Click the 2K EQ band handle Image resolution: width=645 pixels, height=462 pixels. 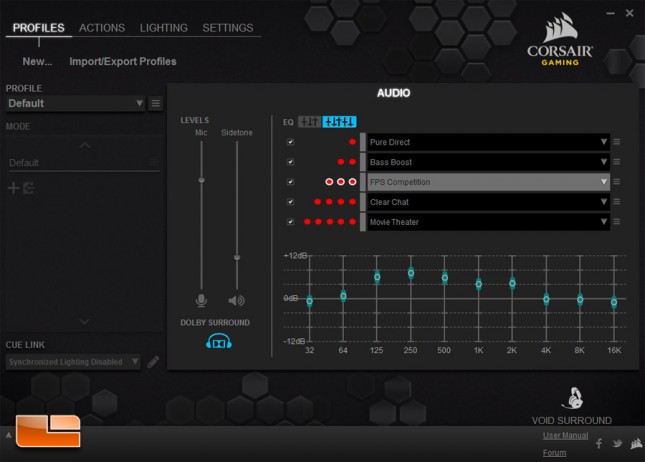512,283
